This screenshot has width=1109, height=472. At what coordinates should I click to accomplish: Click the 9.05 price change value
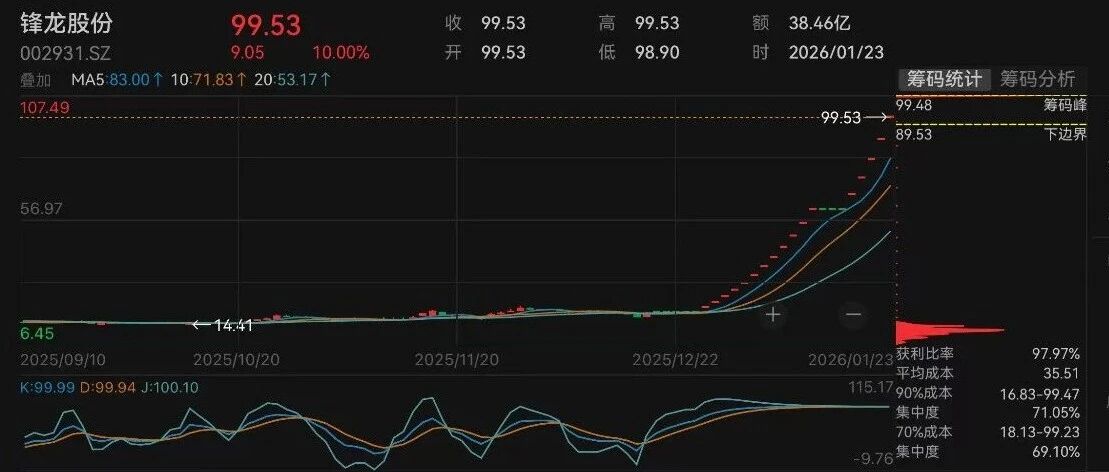(x=246, y=52)
